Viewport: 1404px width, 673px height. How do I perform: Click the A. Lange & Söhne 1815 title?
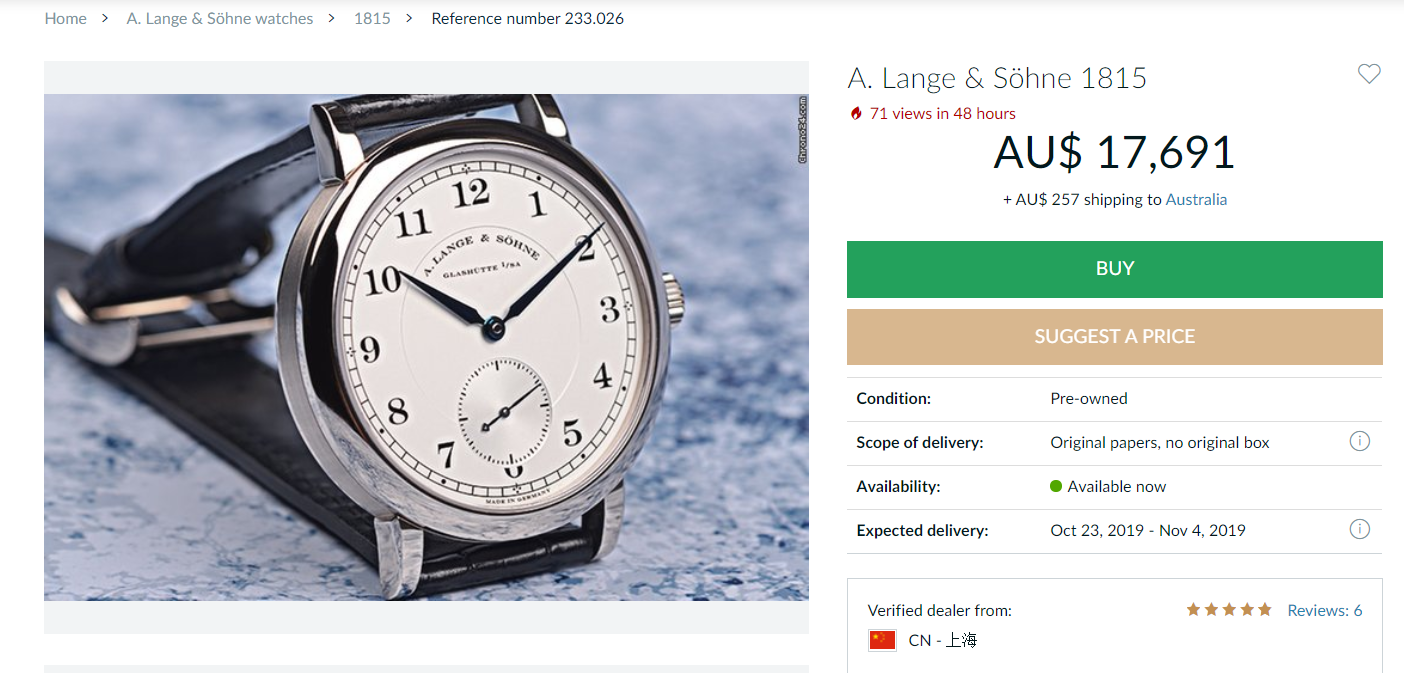tap(997, 78)
